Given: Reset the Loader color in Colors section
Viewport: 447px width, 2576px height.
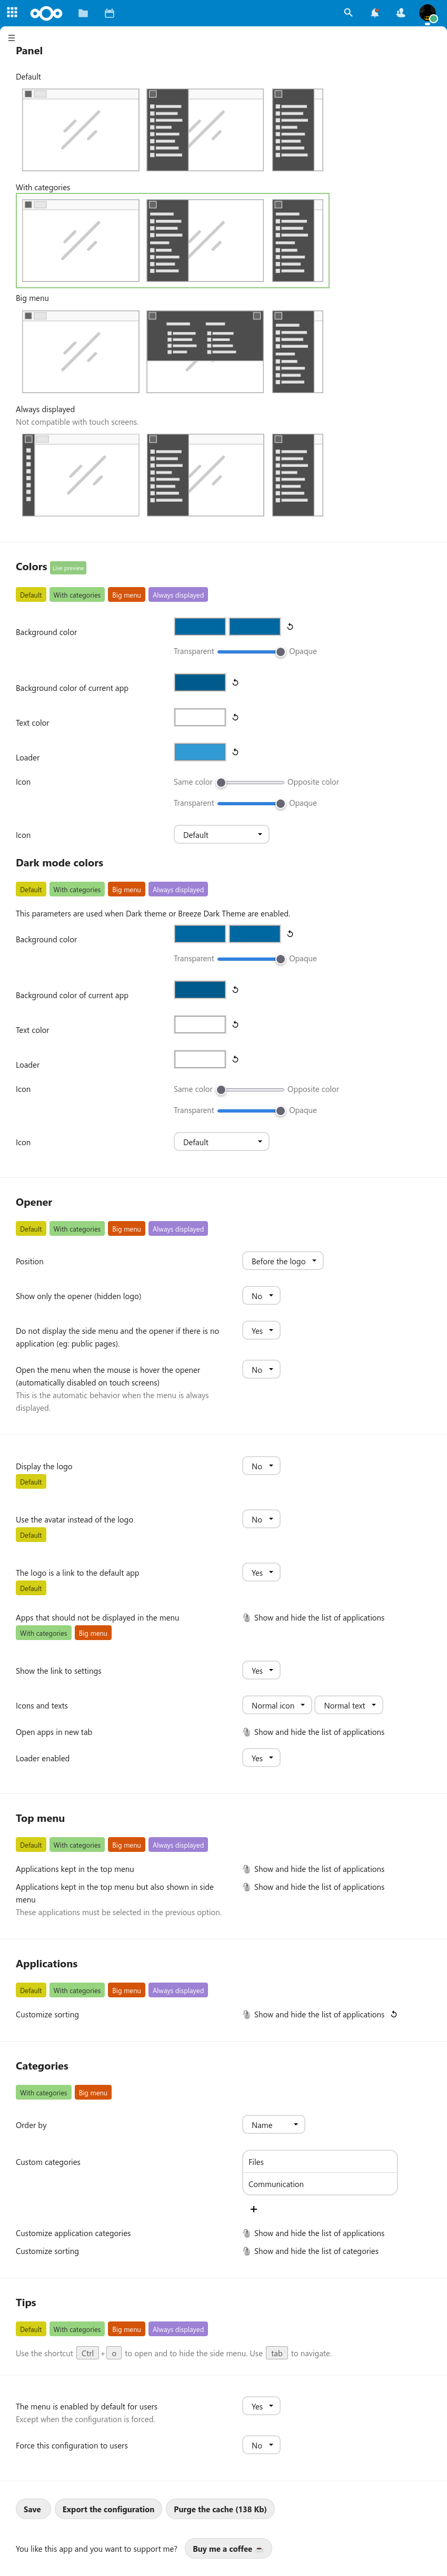Looking at the screenshot, I should 235,752.
